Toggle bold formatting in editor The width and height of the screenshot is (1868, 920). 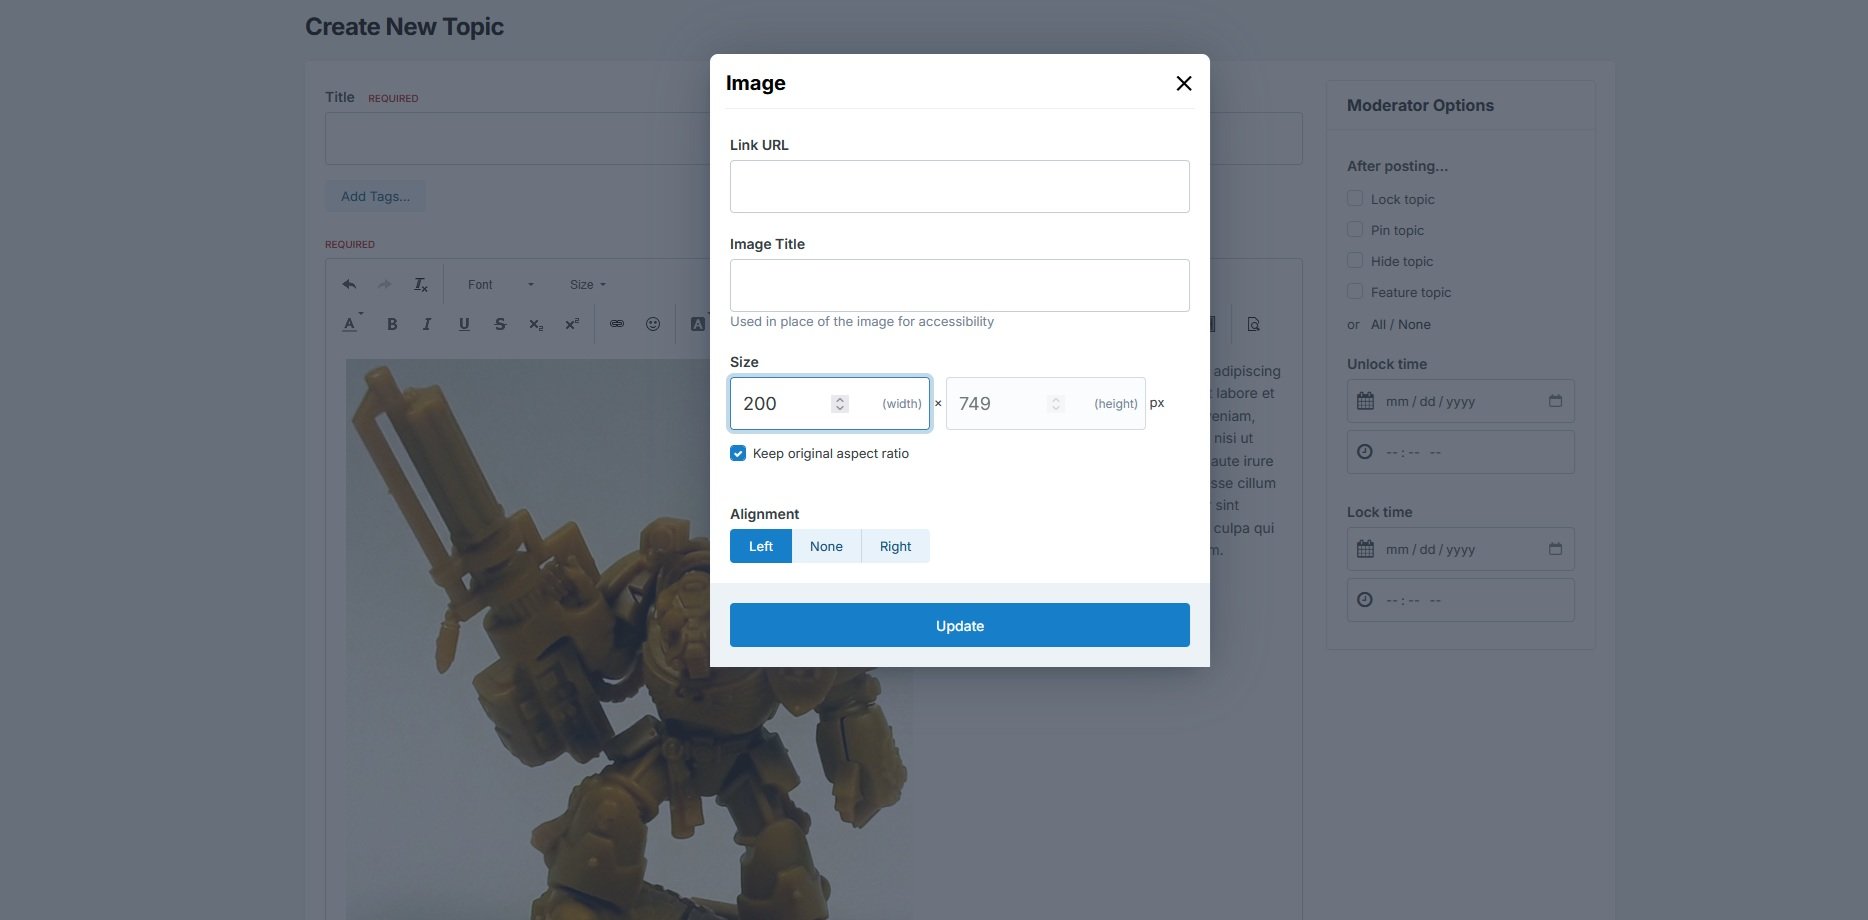point(392,324)
